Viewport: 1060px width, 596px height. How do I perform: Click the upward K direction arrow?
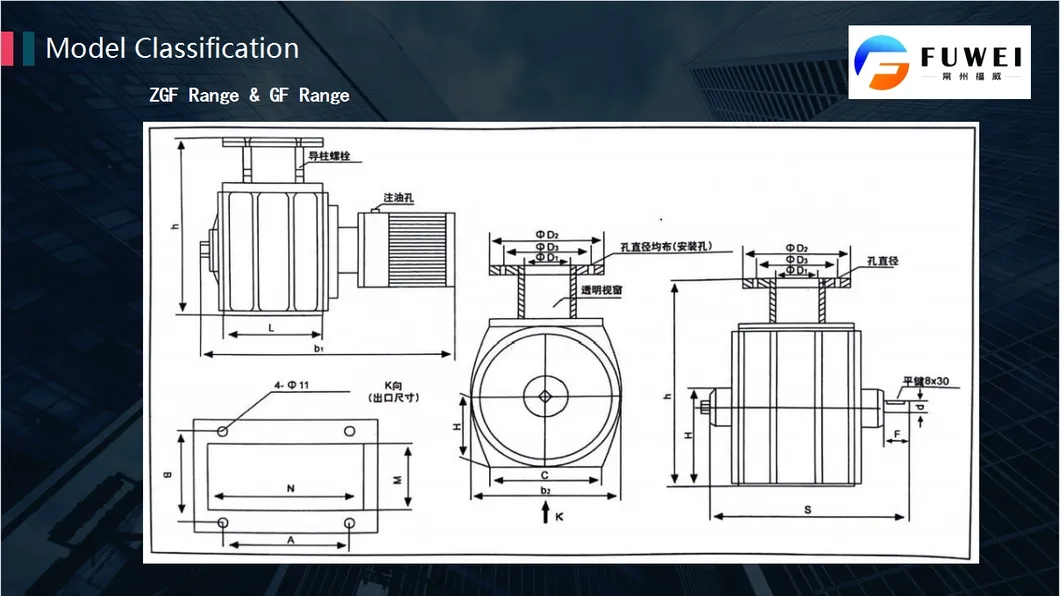(545, 514)
